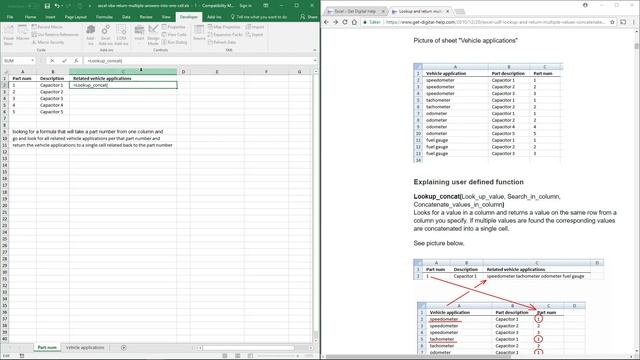Add a new sheet
The image size is (640, 360).
click(124, 347)
